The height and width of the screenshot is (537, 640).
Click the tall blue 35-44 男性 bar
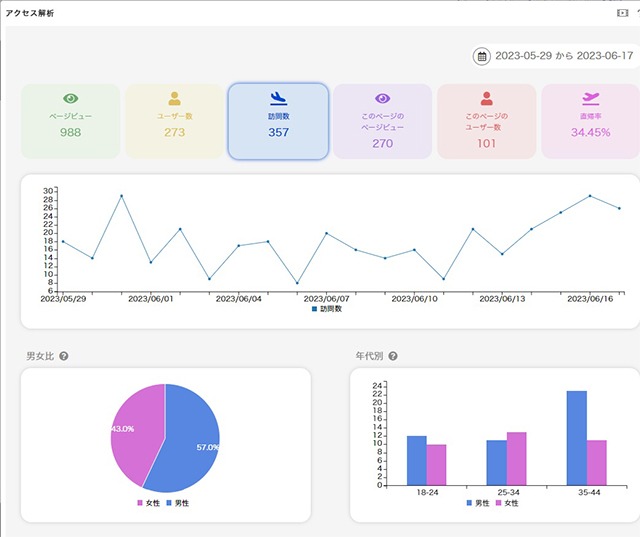coord(577,437)
